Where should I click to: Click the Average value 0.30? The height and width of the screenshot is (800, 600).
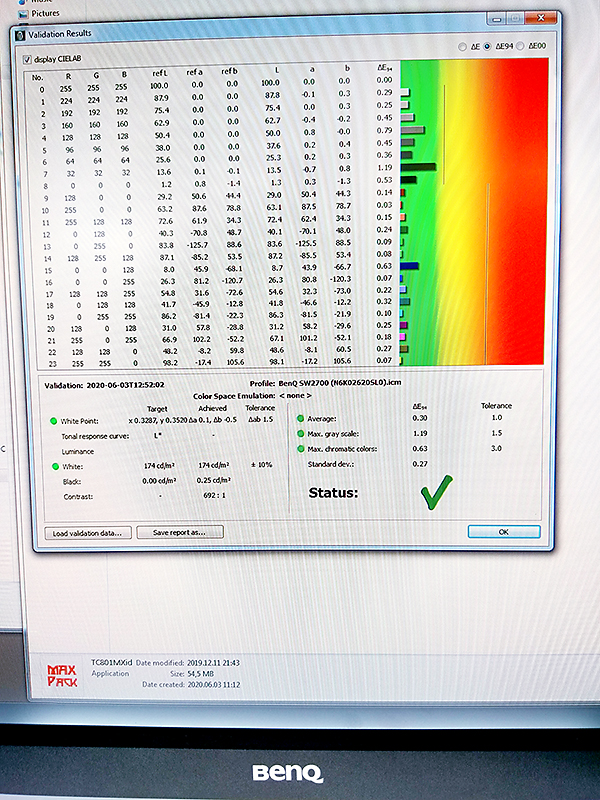pyautogui.click(x=420, y=418)
